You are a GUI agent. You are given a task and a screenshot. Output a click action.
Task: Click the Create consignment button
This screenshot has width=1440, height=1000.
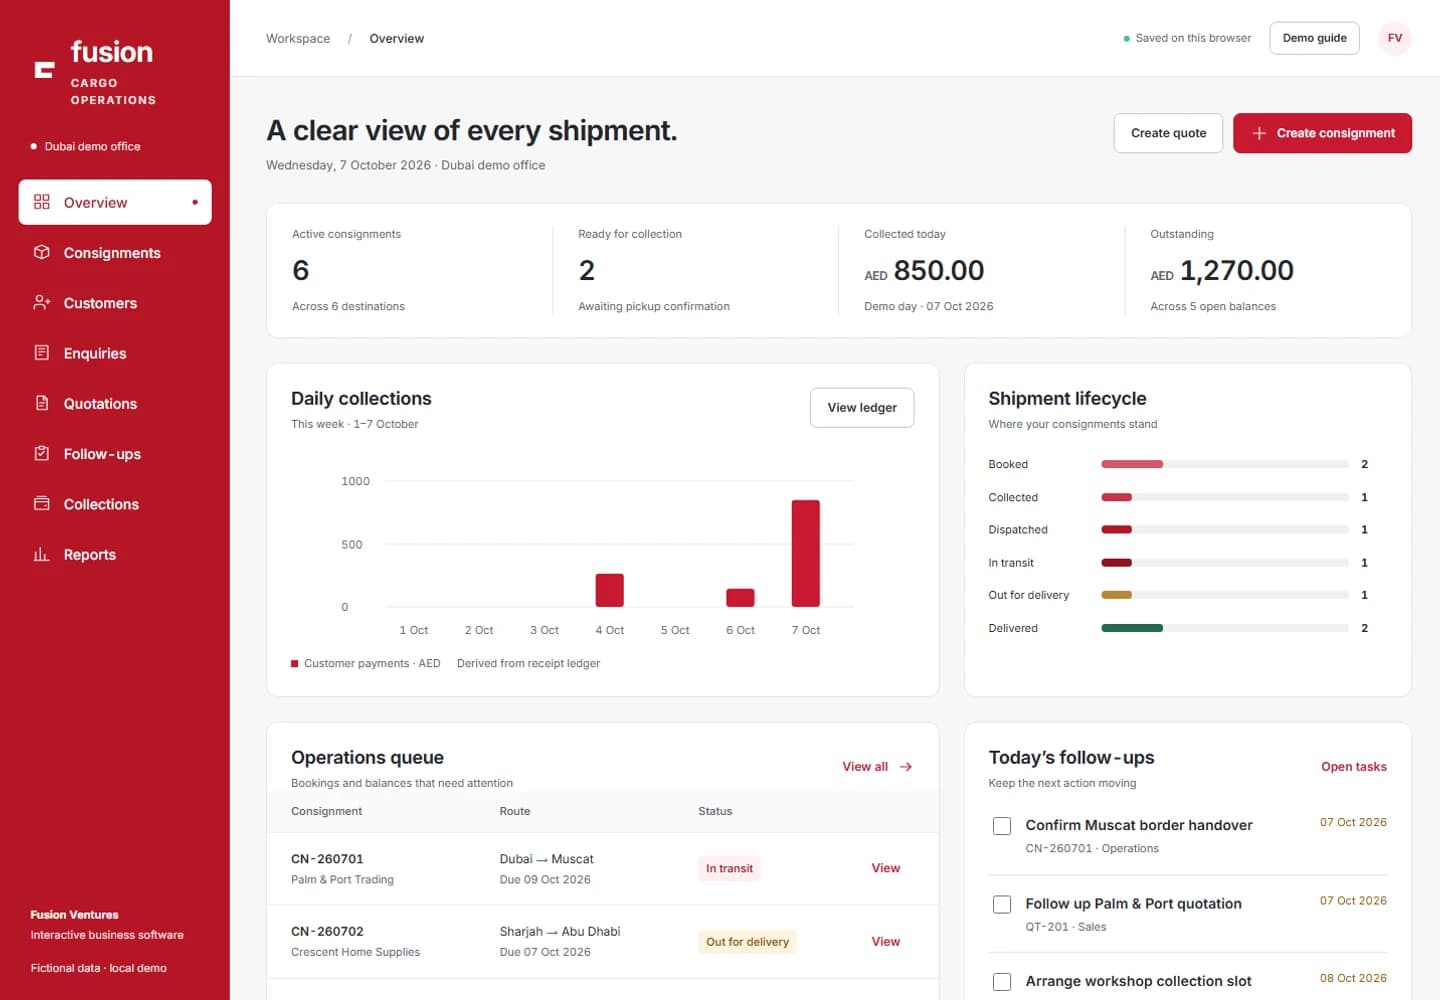pos(1322,133)
